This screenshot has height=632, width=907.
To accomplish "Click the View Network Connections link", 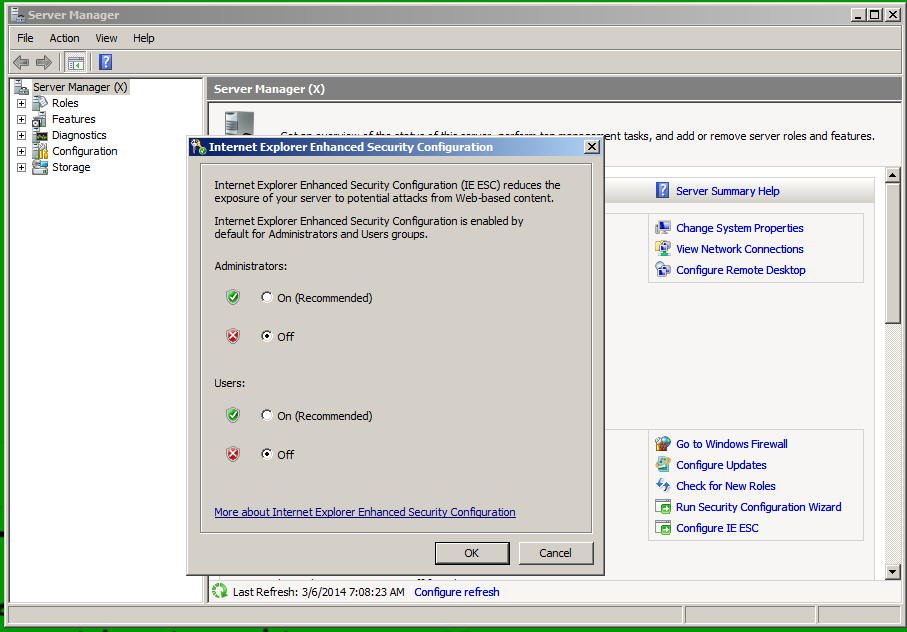I will 739,249.
